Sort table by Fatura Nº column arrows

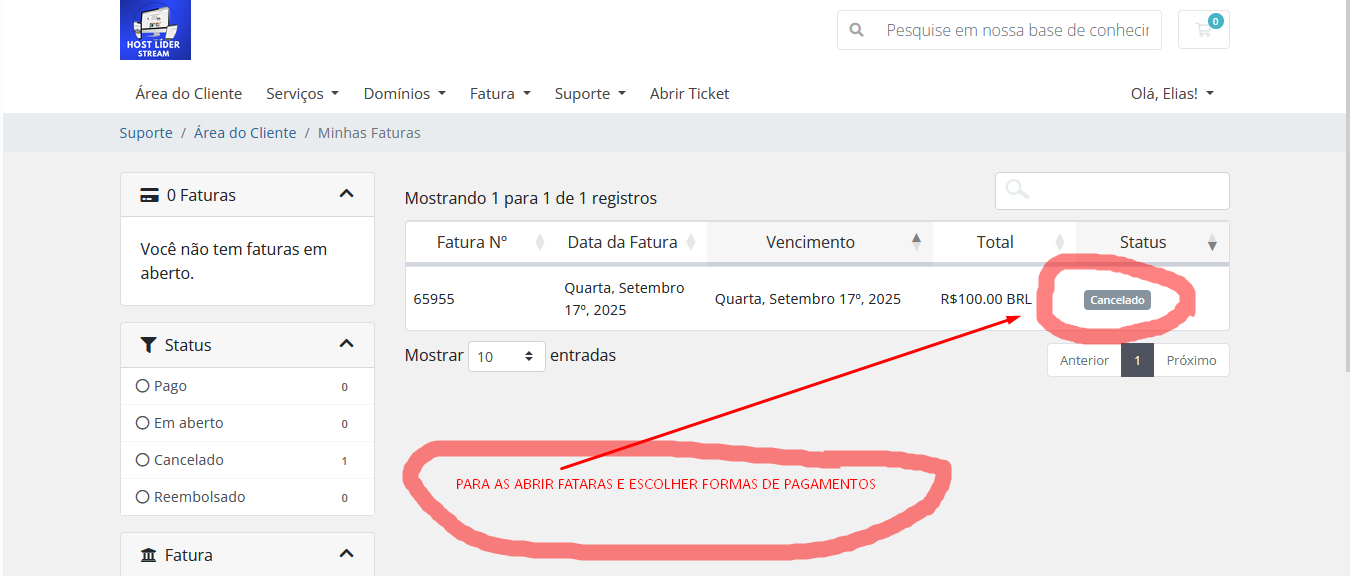tap(540, 243)
